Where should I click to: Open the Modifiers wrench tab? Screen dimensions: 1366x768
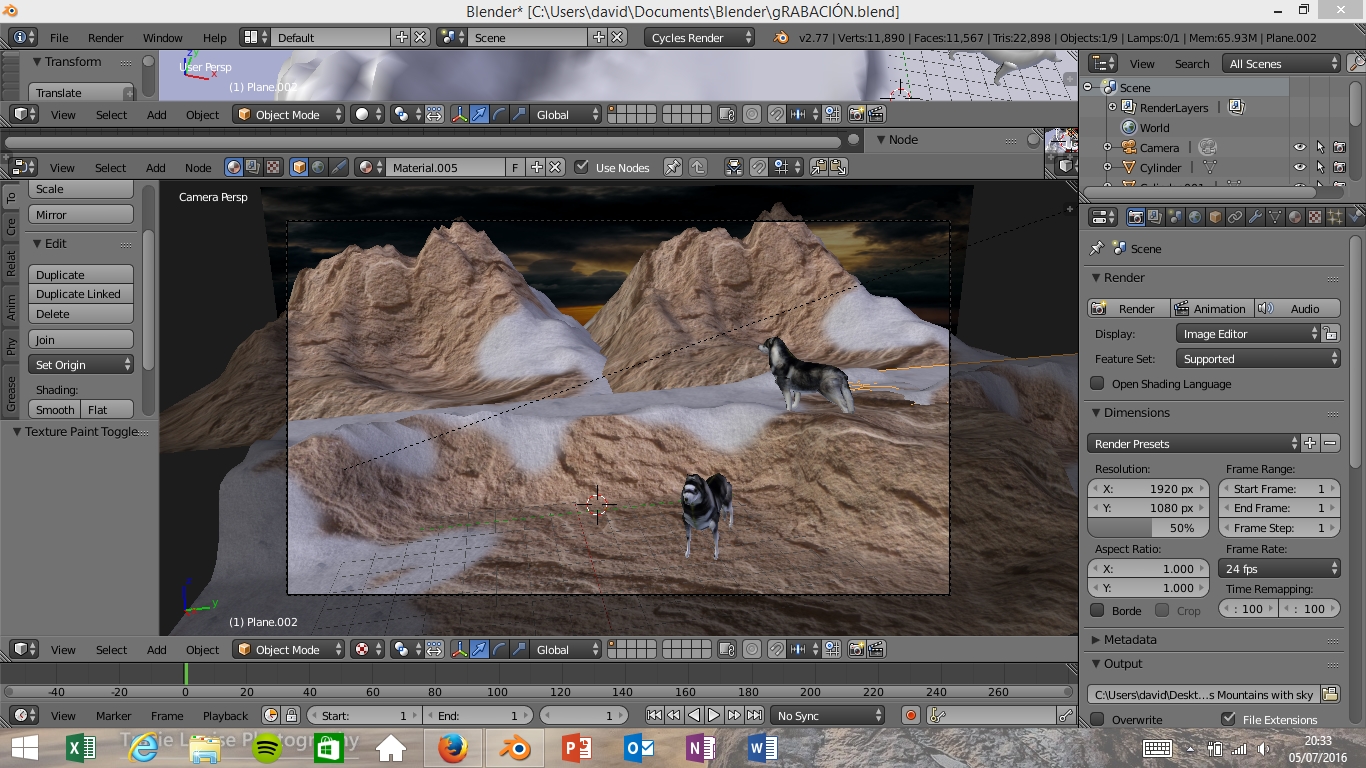(x=1255, y=217)
